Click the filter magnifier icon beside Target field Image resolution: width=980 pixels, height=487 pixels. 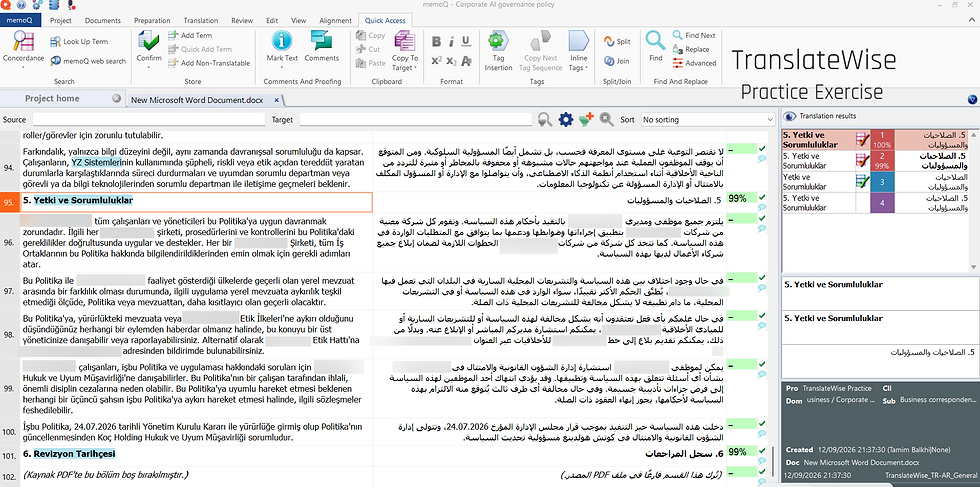click(x=545, y=119)
